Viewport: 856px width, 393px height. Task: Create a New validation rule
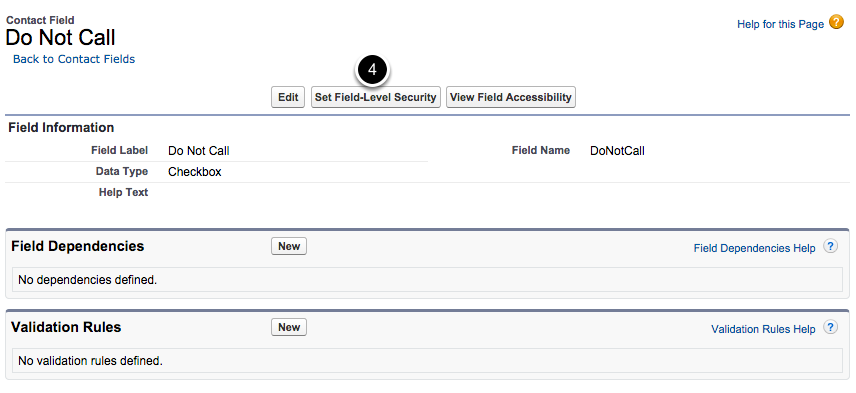tap(289, 328)
